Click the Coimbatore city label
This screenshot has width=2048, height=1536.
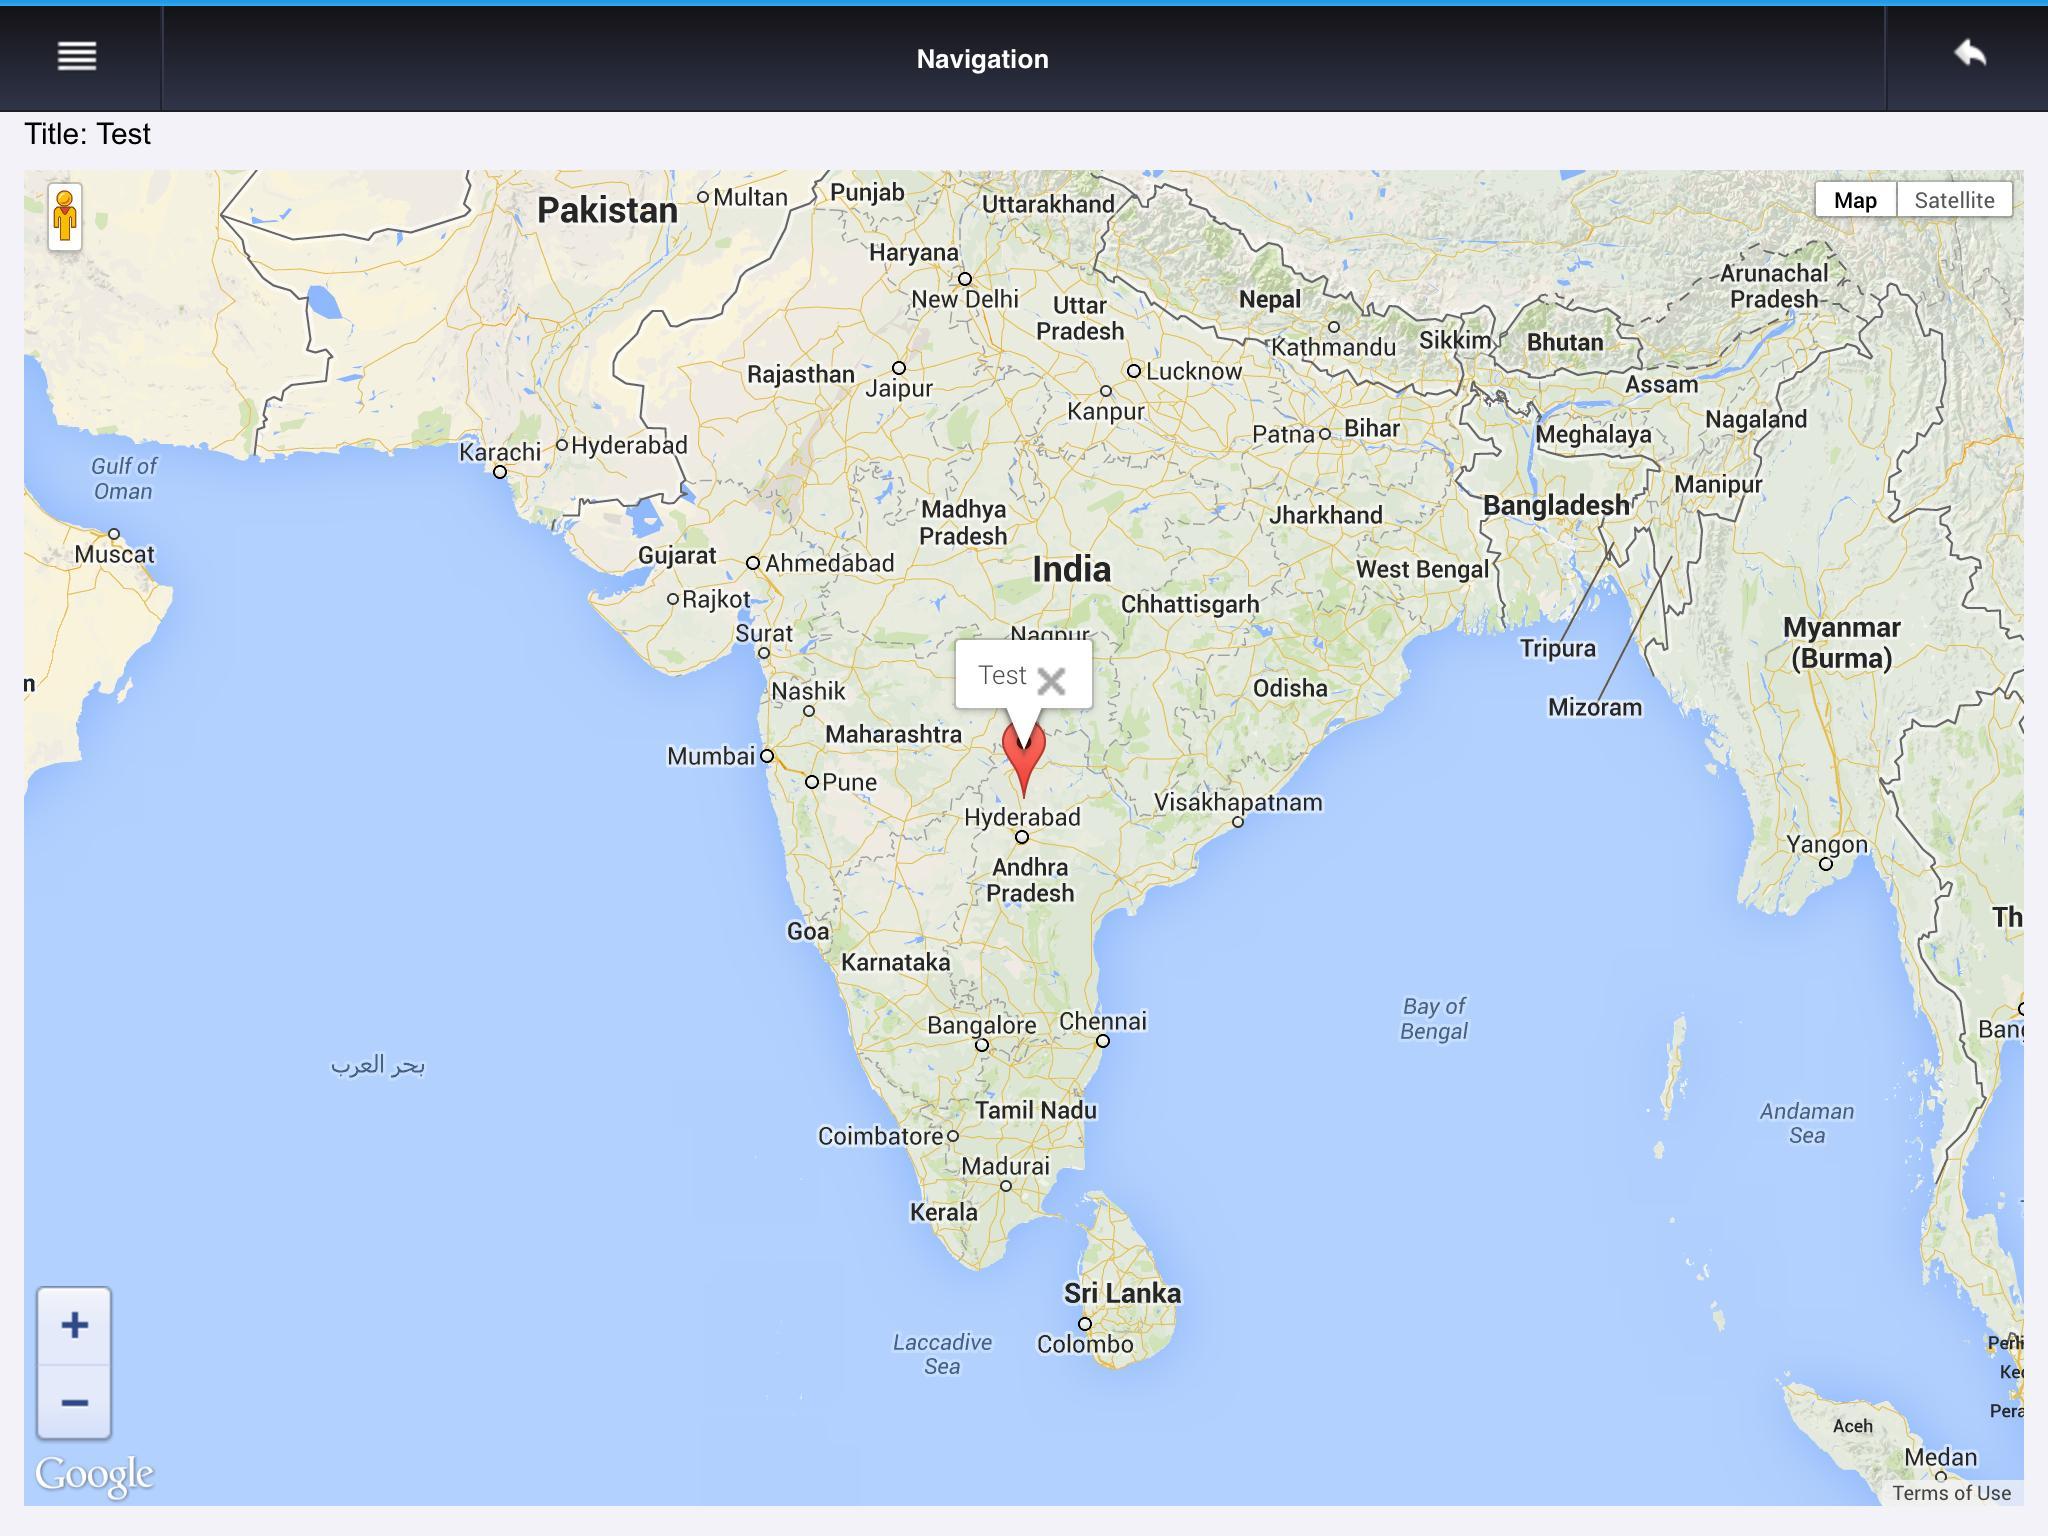point(880,1136)
